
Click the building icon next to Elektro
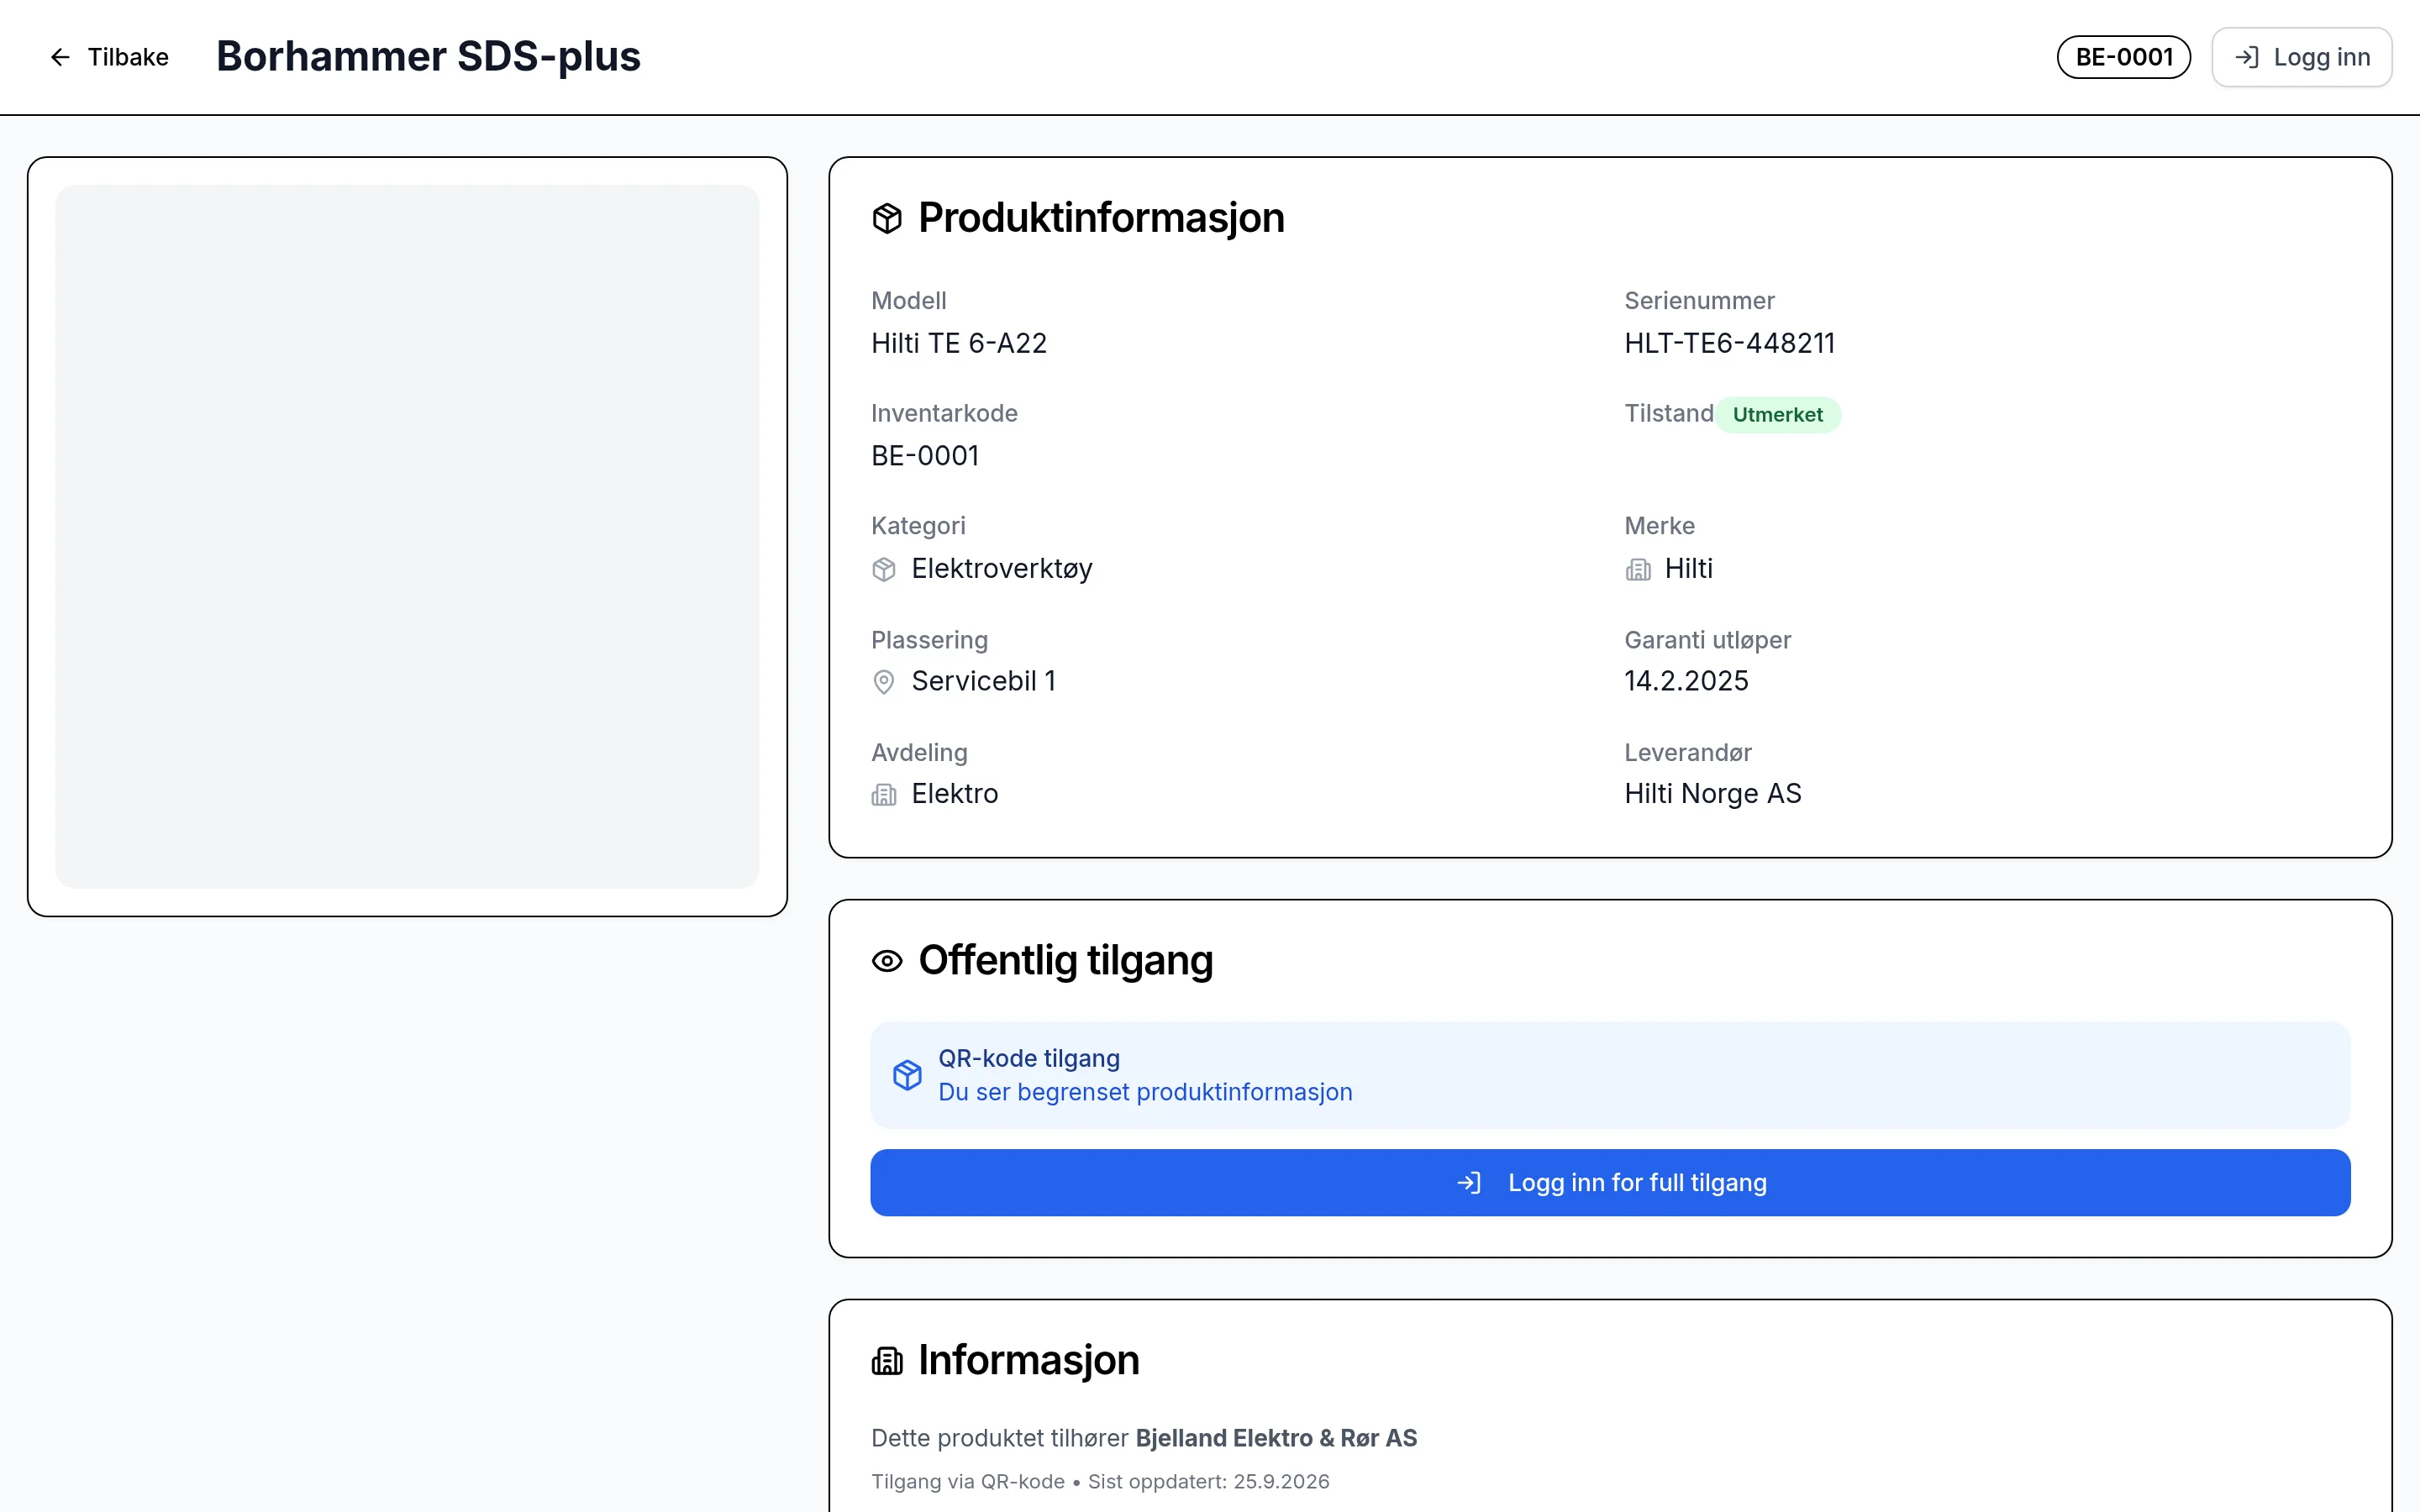click(884, 794)
